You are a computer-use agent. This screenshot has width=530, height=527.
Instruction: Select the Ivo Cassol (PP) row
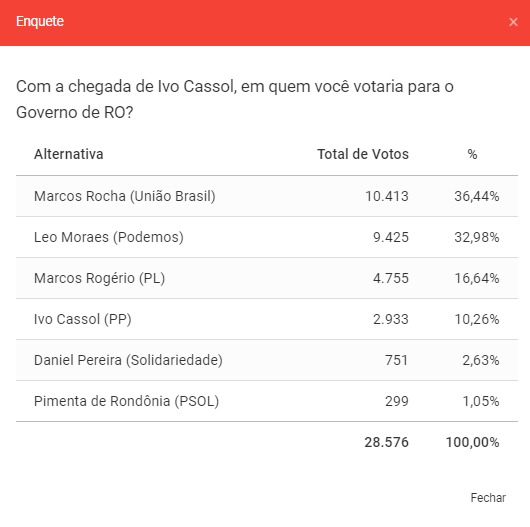[267, 319]
